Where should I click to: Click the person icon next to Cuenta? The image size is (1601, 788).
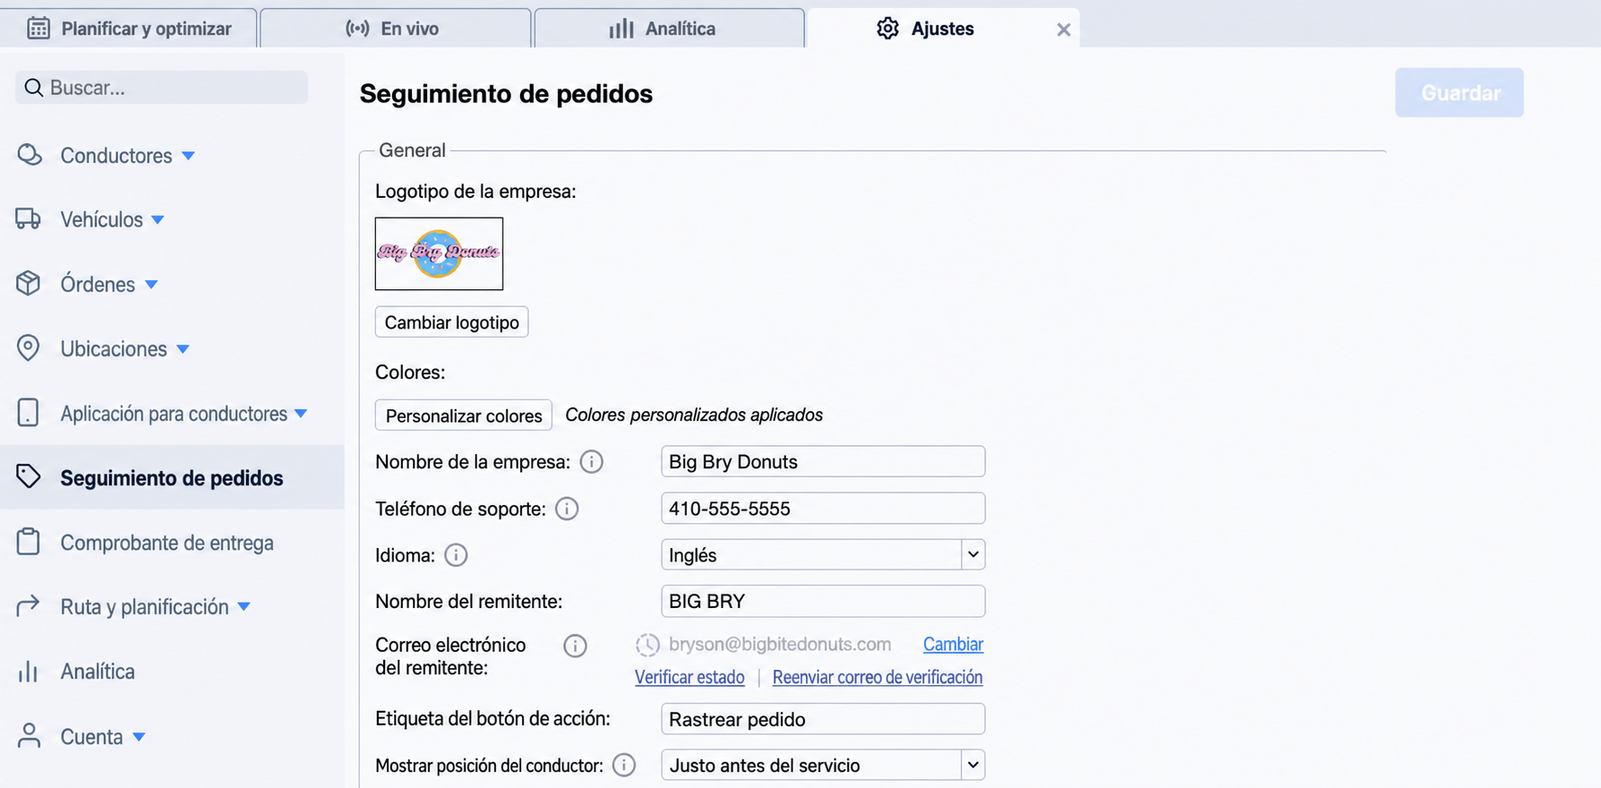pos(29,736)
